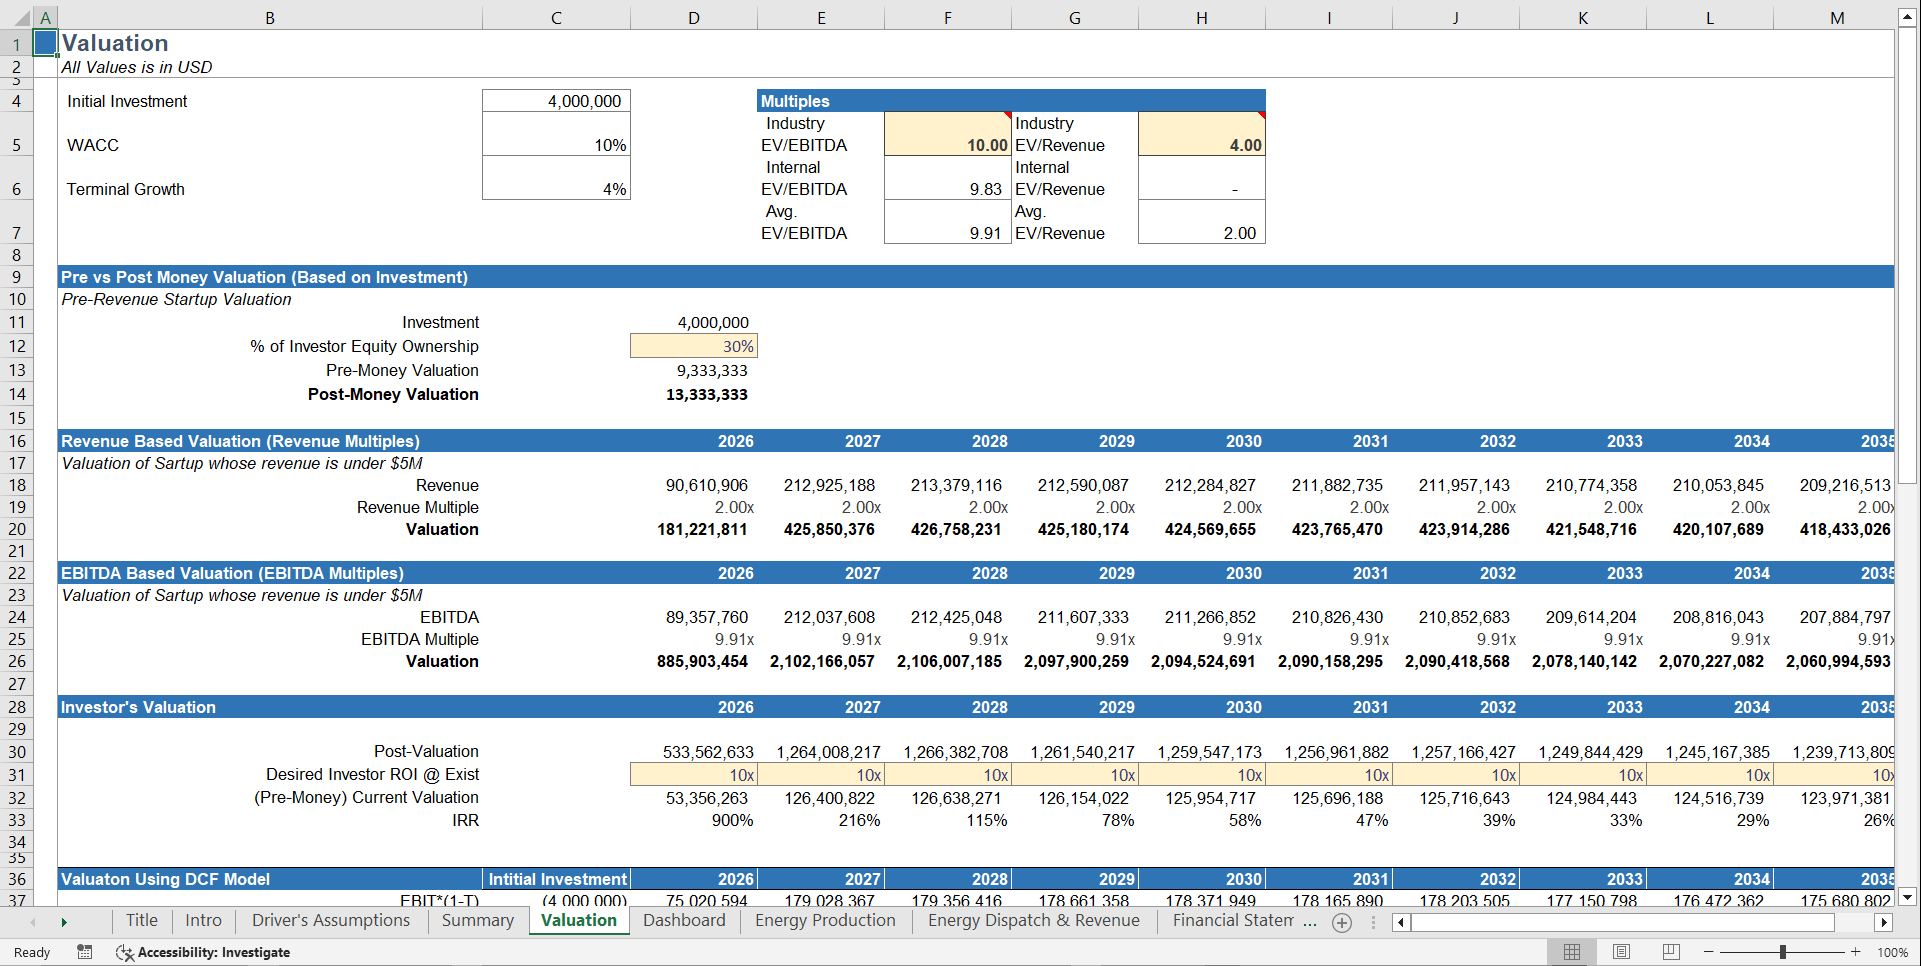Switch to Normal view icon
The image size is (1921, 966).
1571,952
